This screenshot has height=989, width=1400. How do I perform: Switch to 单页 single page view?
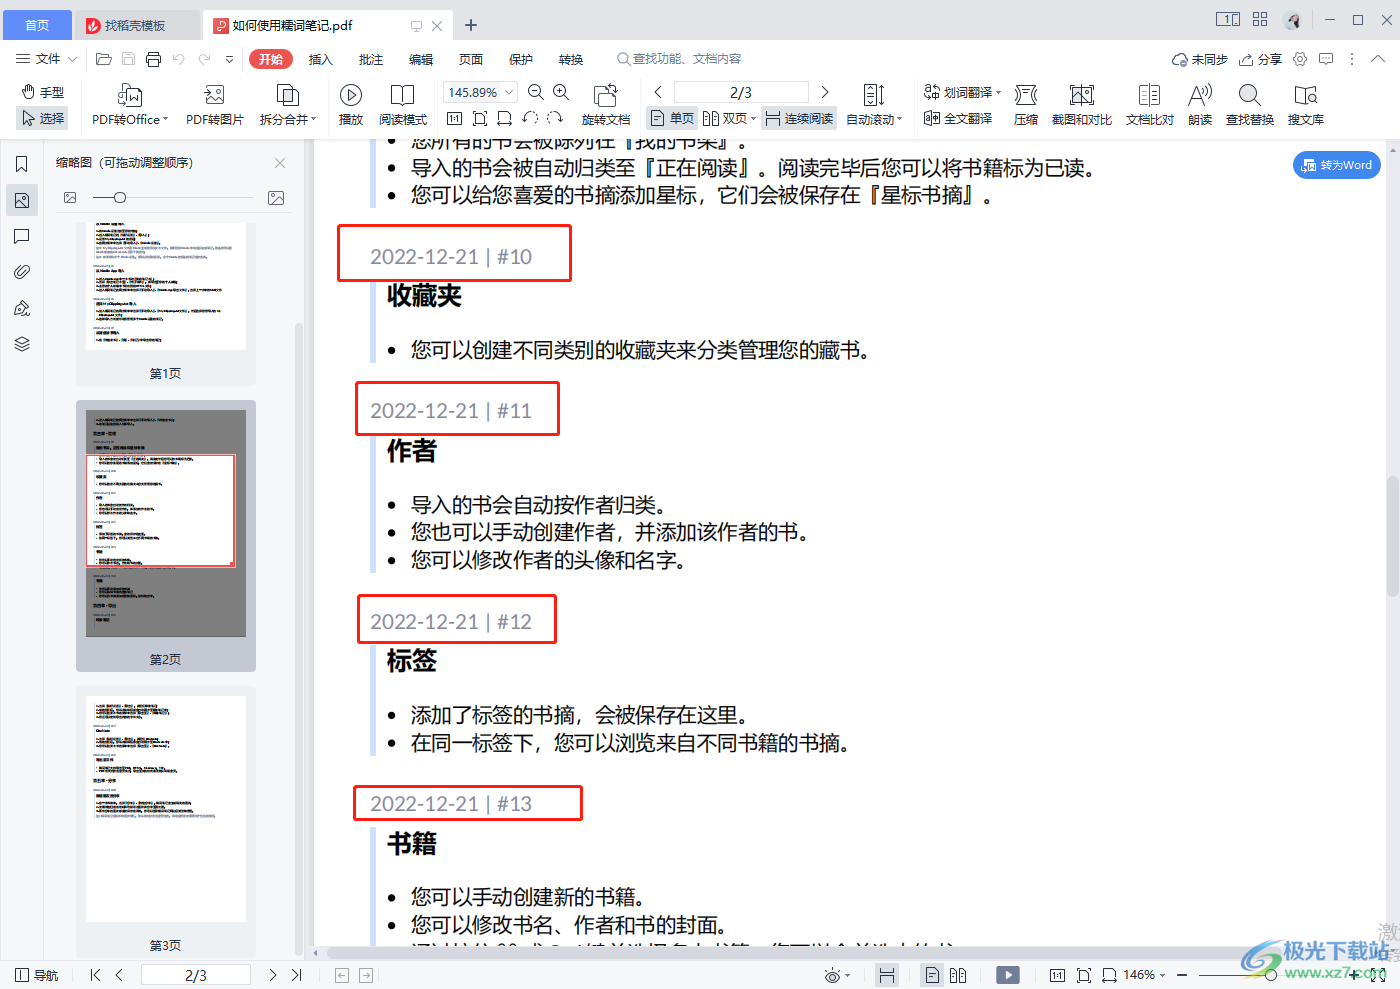[x=672, y=118]
